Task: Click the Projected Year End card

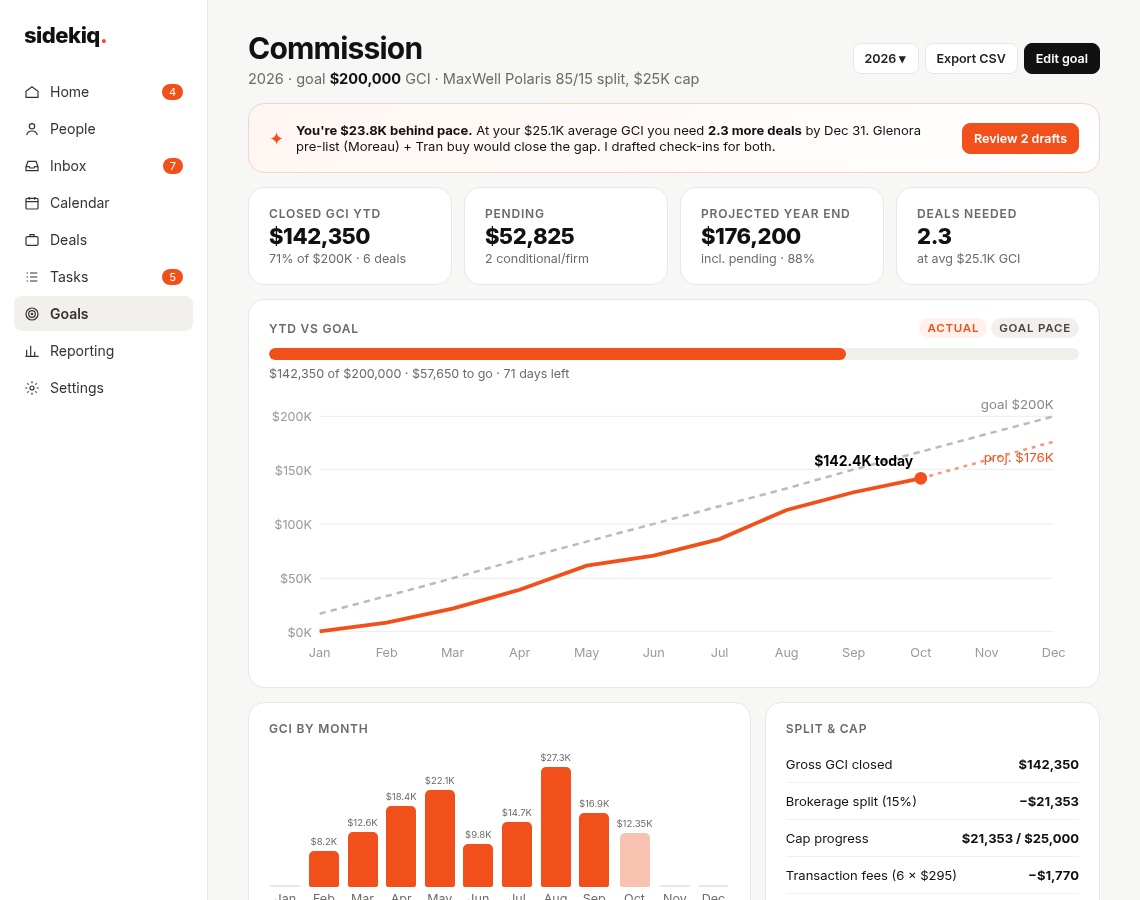Action: coord(782,236)
